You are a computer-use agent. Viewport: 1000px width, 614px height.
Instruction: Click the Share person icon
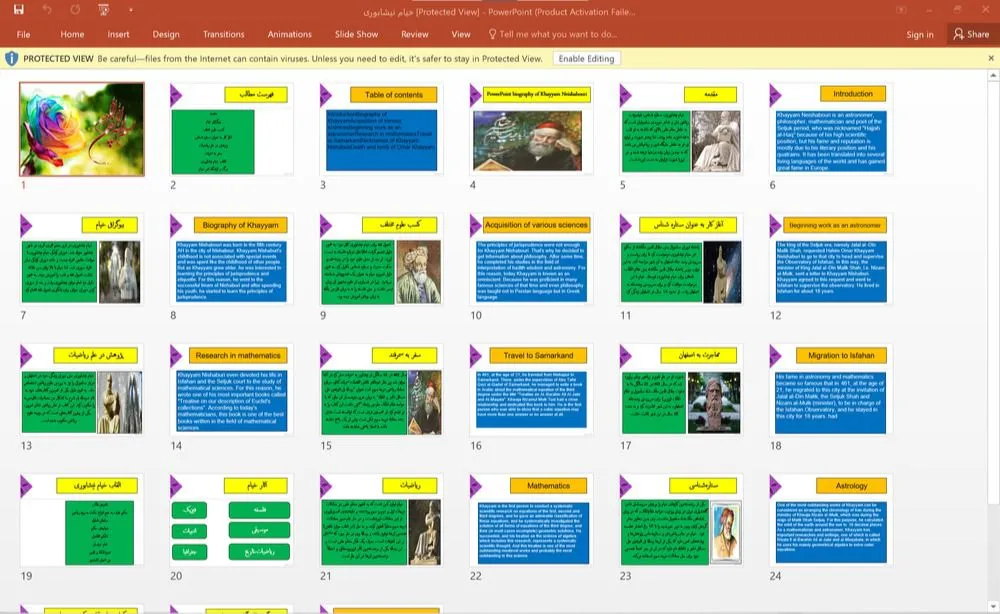point(958,34)
